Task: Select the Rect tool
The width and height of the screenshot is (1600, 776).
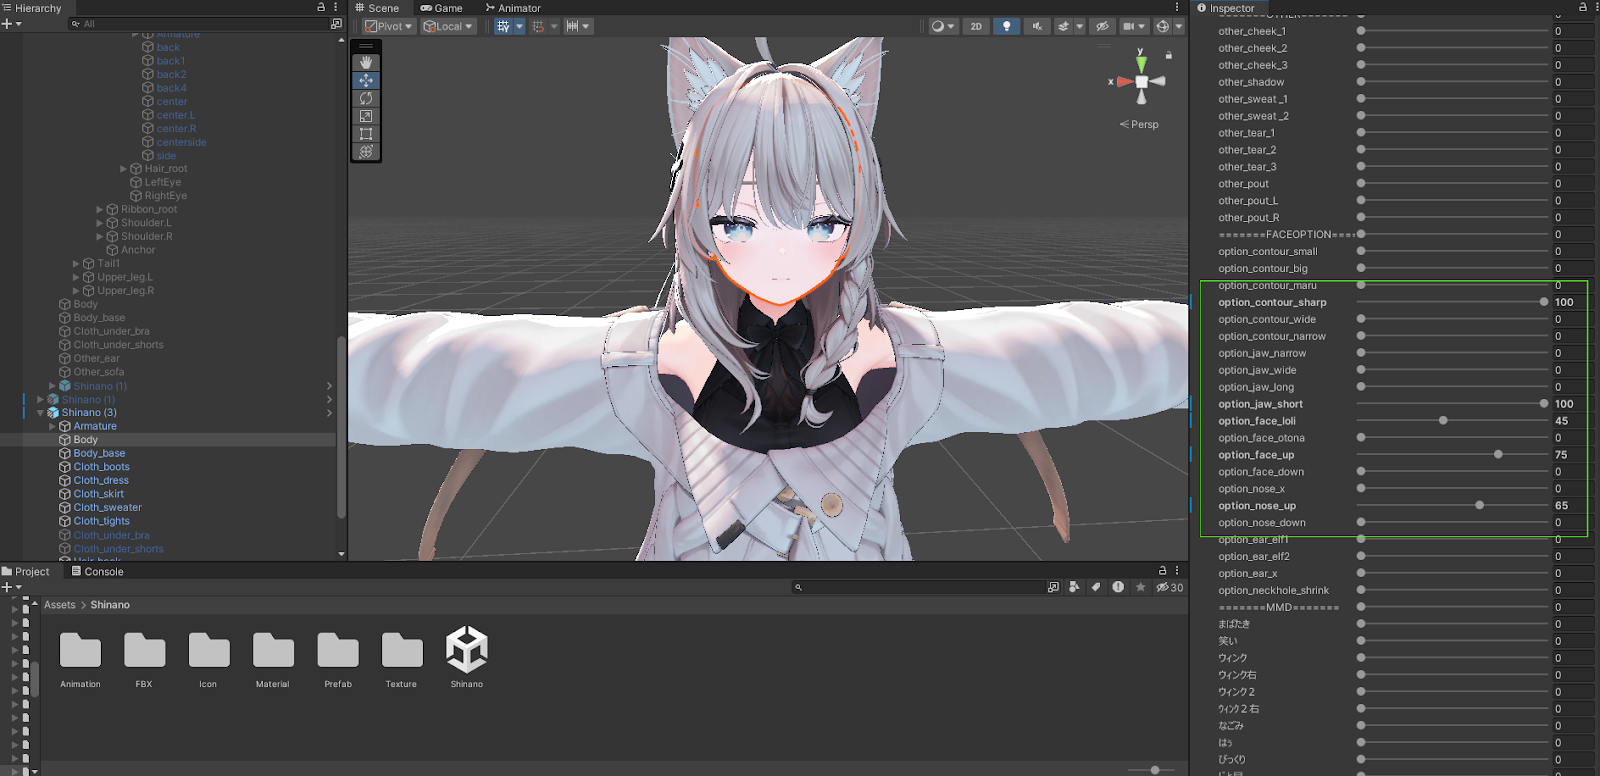Action: pos(366,134)
